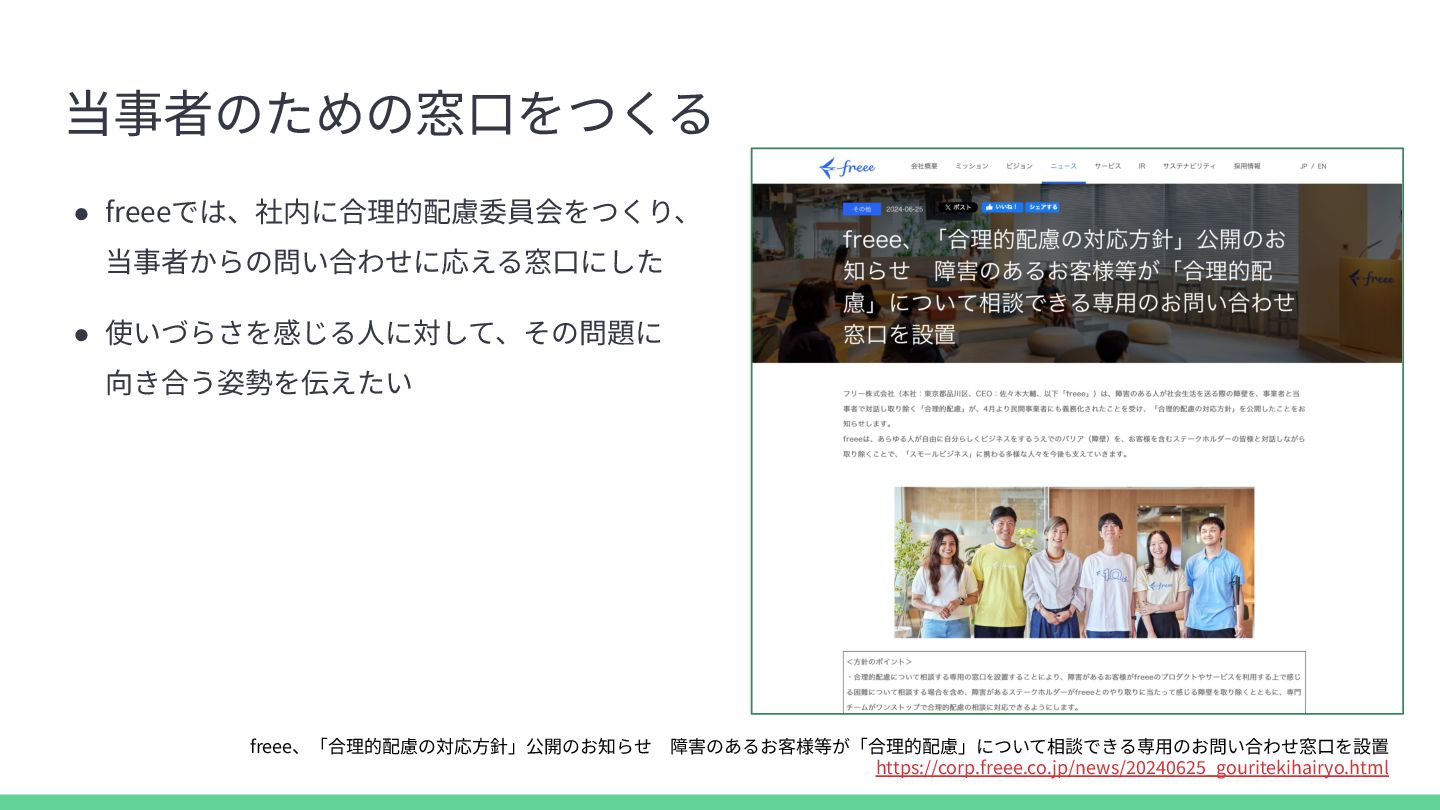Open the ミッション menu item
1440x810 pixels.
[x=971, y=166]
